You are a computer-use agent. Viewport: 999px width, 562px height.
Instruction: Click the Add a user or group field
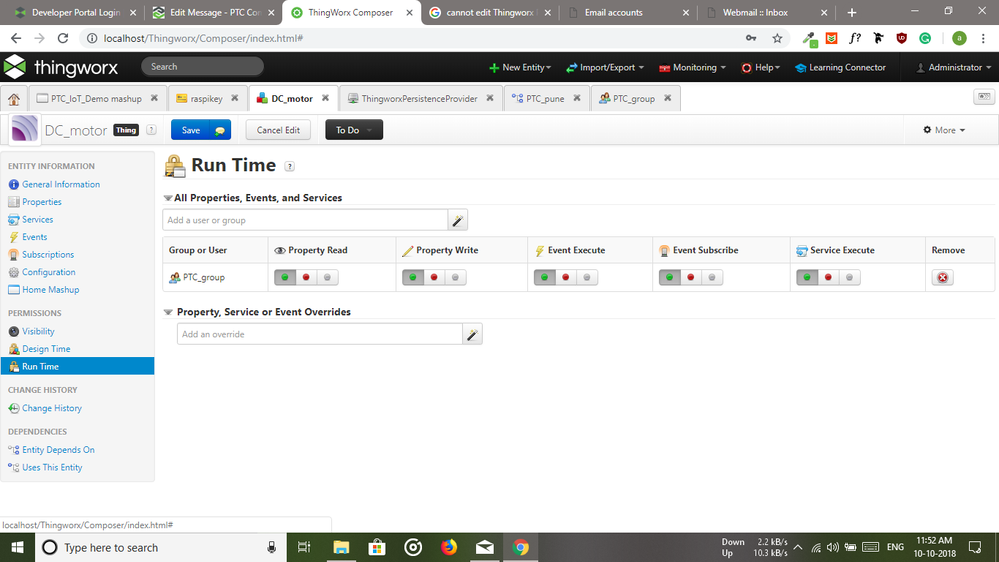tap(305, 220)
